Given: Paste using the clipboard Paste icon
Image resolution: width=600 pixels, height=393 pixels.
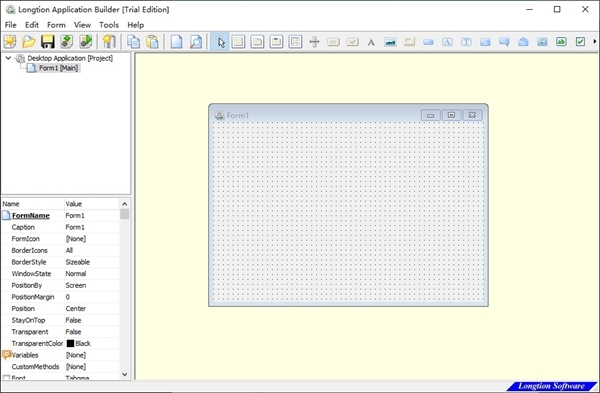Looking at the screenshot, I should (x=152, y=41).
